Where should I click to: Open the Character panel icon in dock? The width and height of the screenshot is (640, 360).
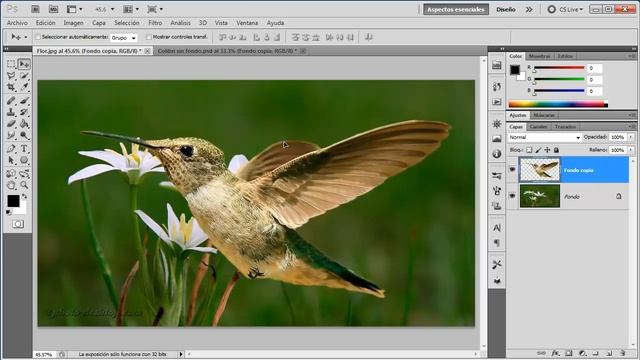pos(497,227)
